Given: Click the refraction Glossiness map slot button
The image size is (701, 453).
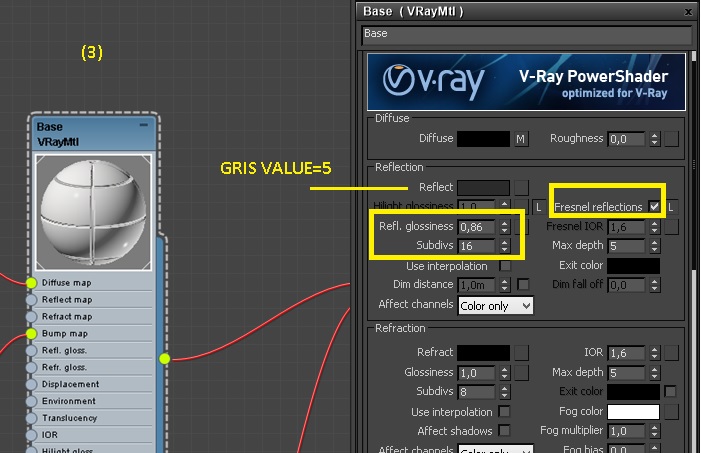Looking at the screenshot, I should [x=521, y=373].
